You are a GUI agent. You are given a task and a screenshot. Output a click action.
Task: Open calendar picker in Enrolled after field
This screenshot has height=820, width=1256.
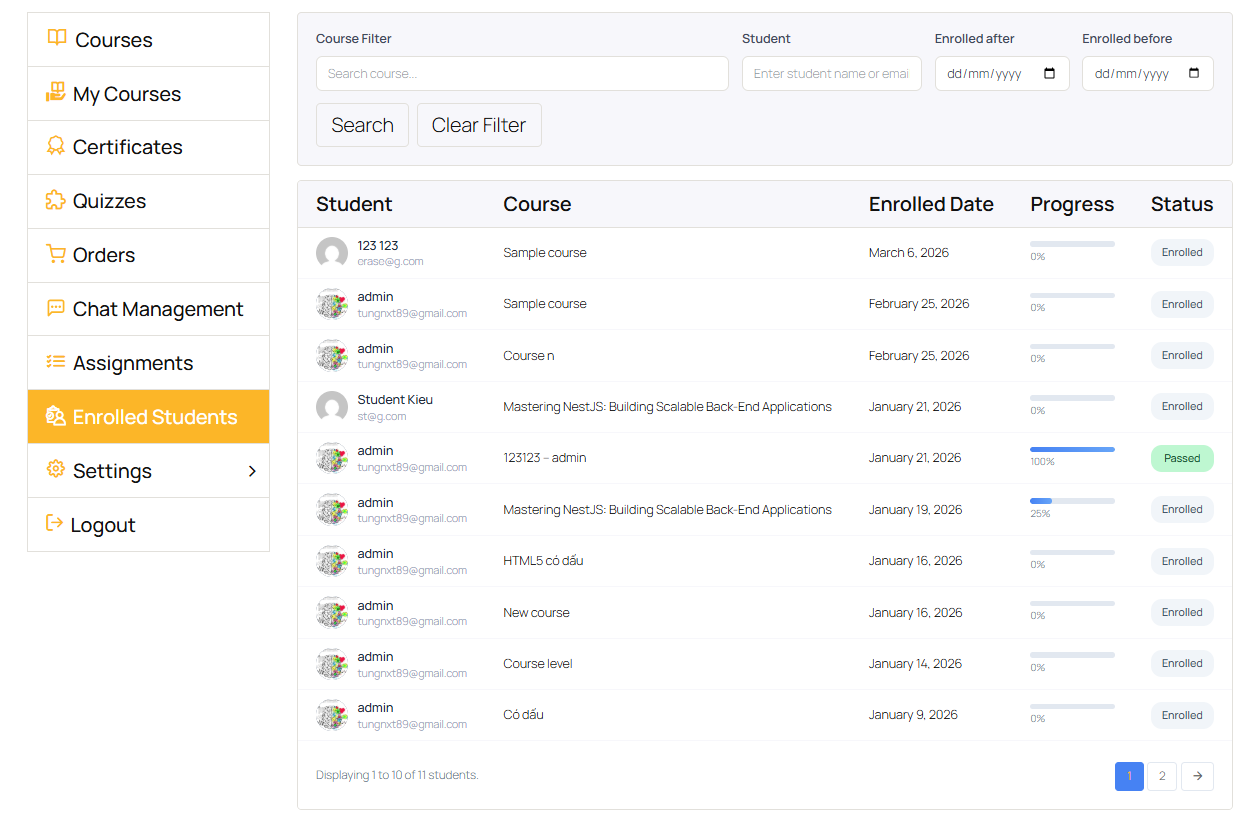(x=1049, y=74)
